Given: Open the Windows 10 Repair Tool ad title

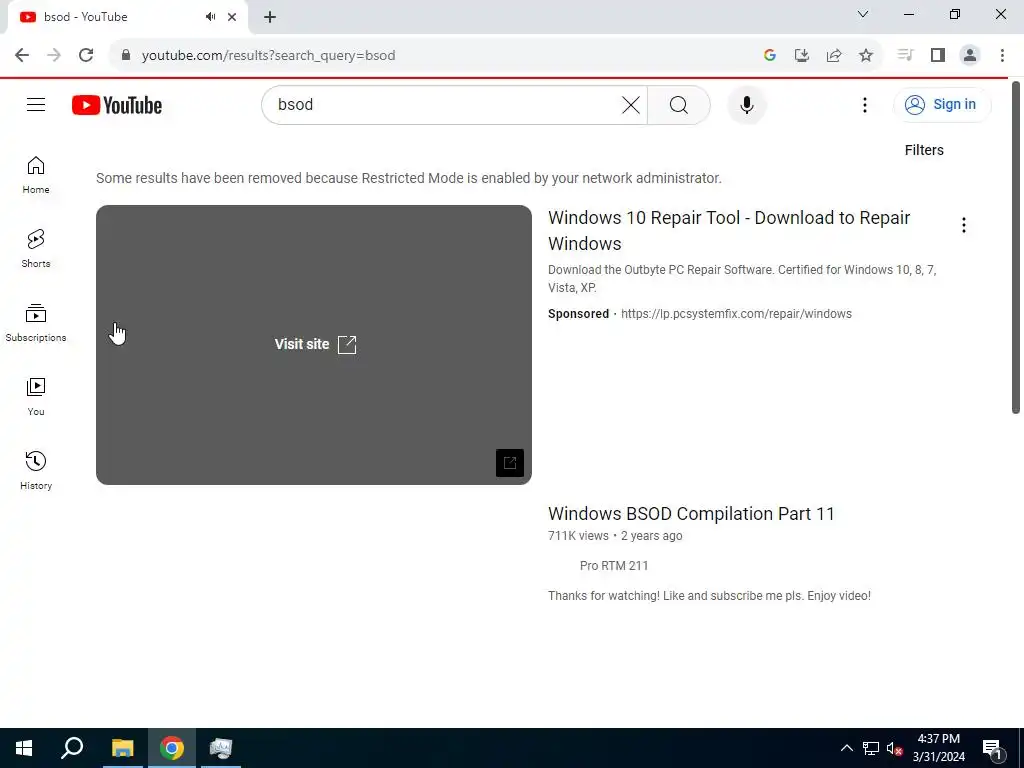Looking at the screenshot, I should point(729,231).
